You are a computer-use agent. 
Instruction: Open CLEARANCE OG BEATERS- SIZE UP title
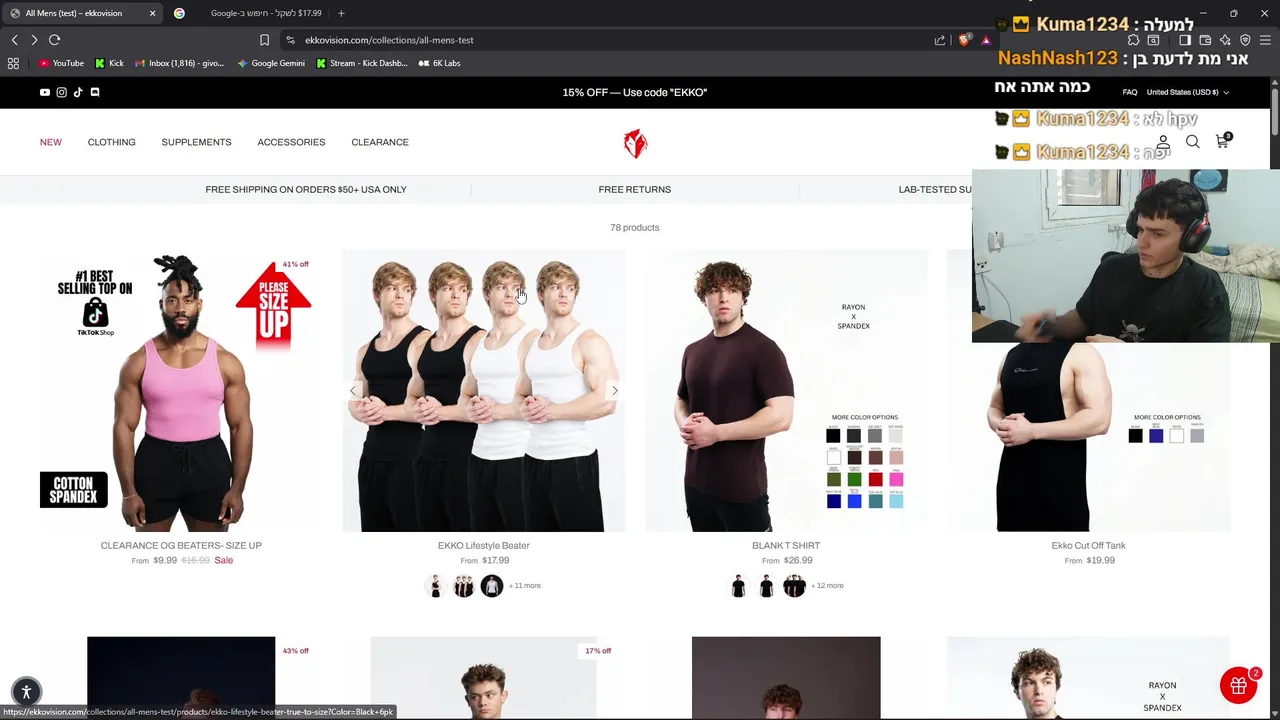click(x=181, y=546)
